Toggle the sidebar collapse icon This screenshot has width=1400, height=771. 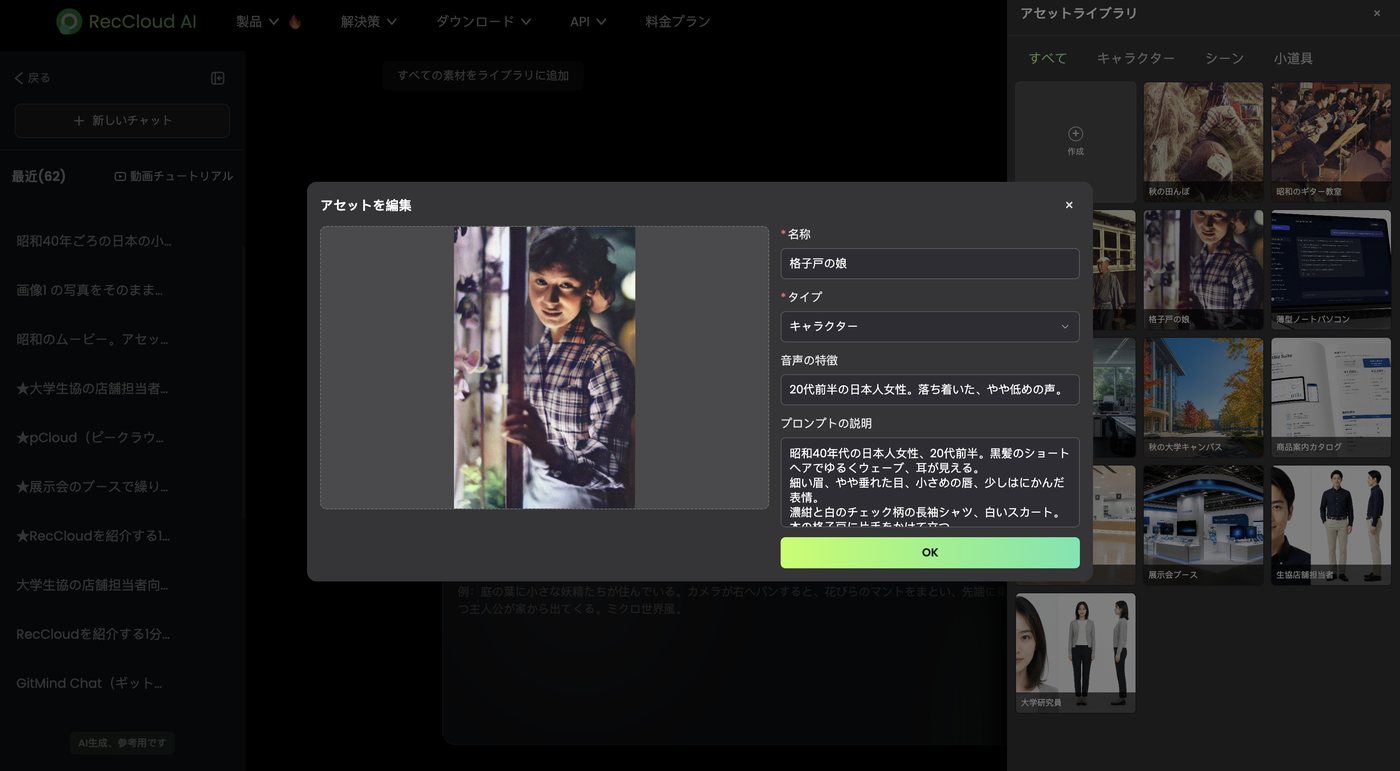218,78
